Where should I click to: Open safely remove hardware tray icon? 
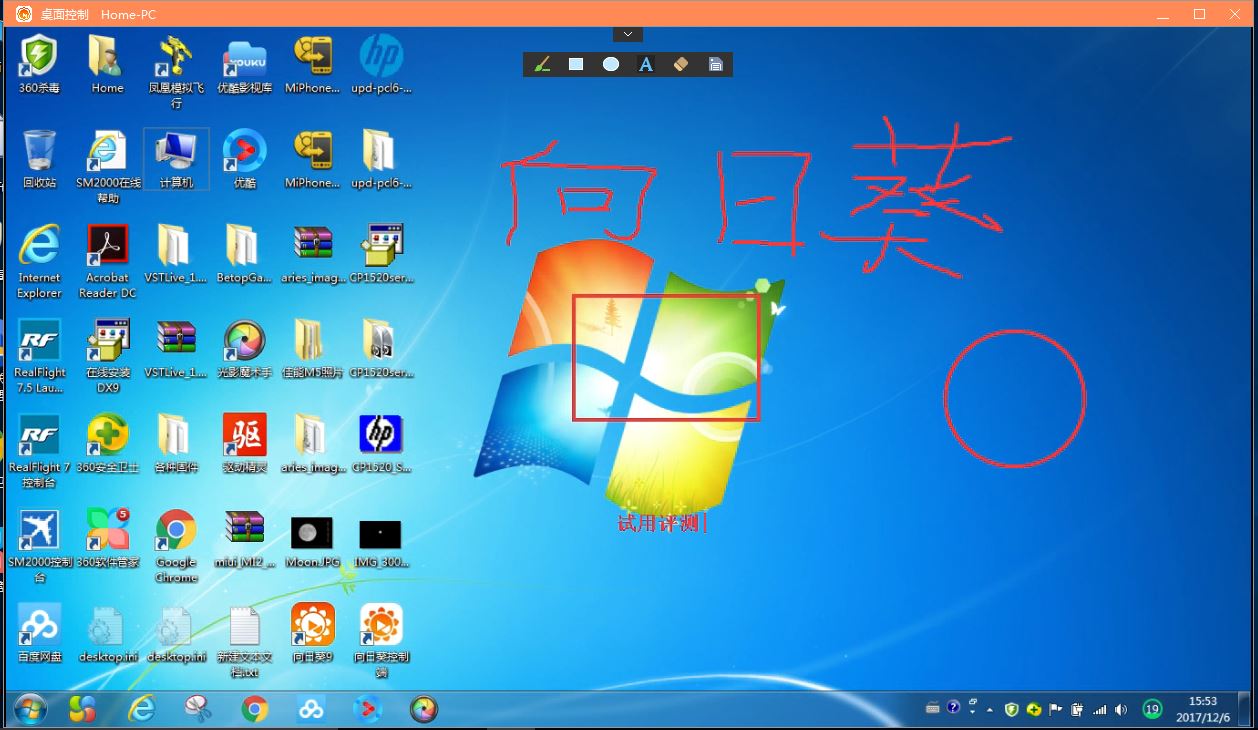[x=1077, y=709]
